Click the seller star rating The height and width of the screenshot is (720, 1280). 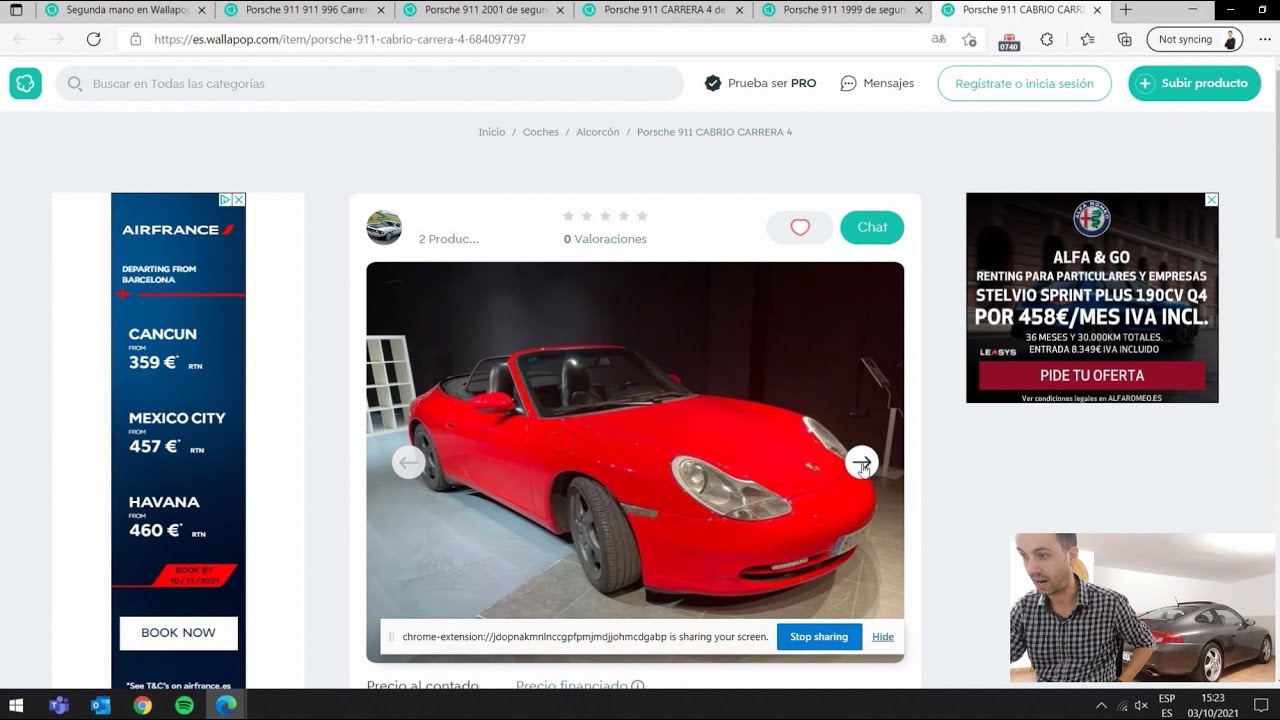pos(605,216)
